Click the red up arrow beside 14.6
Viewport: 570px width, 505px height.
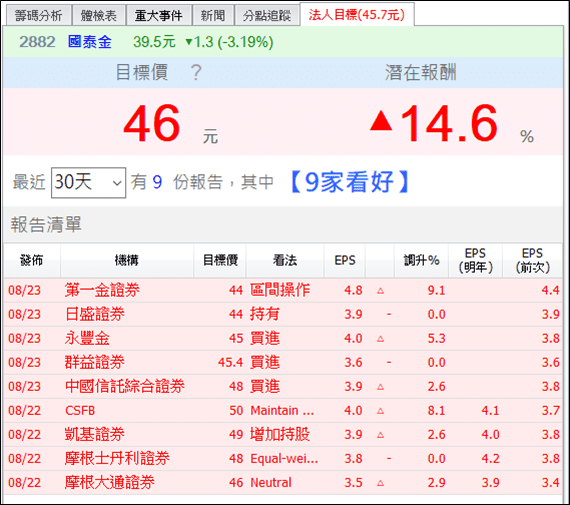(x=381, y=120)
